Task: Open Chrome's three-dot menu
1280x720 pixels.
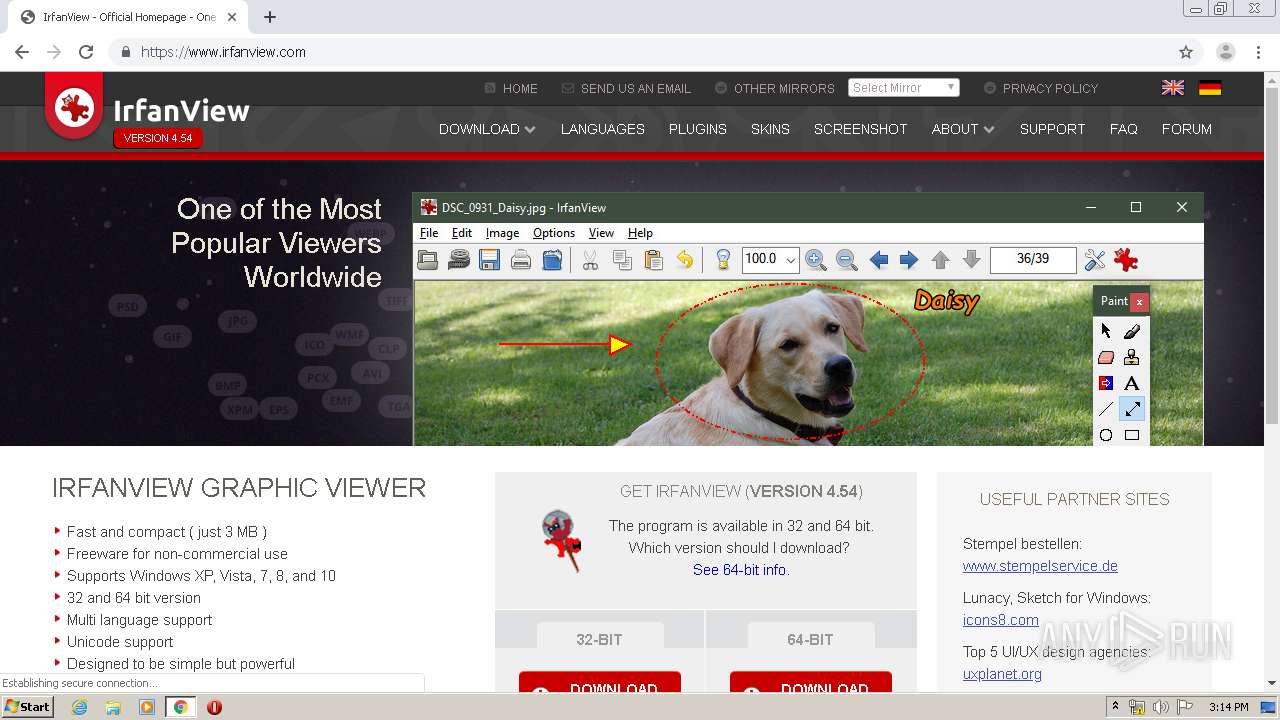Action: (x=1259, y=52)
